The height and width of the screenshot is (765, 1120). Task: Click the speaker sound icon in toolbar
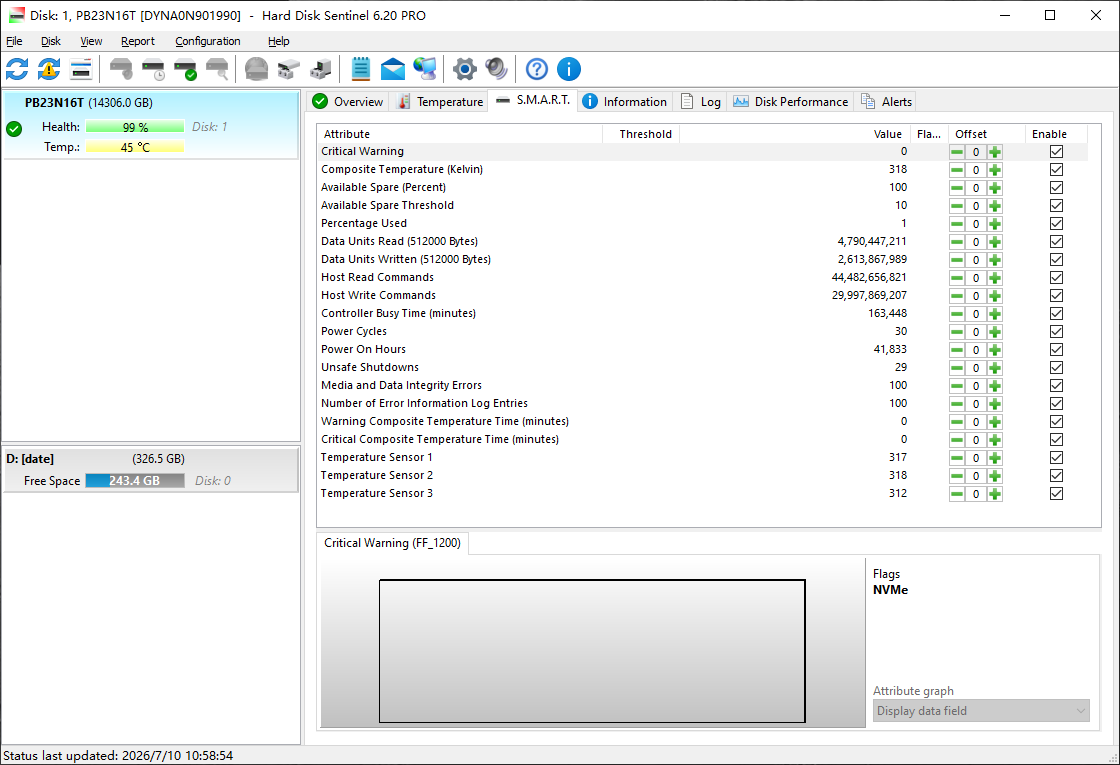[496, 69]
